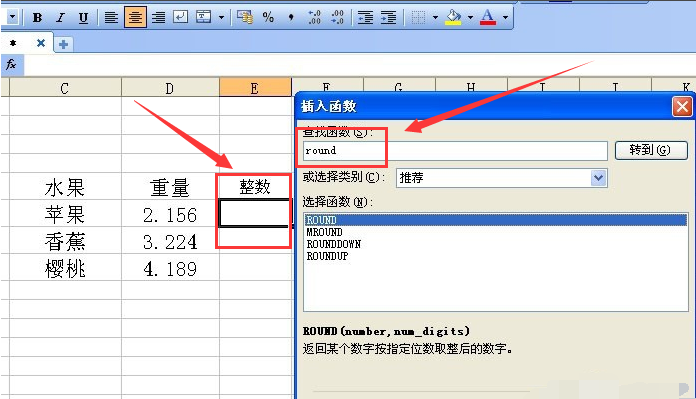The width and height of the screenshot is (696, 399).
Task: Increase indent
Action: click(x=388, y=18)
